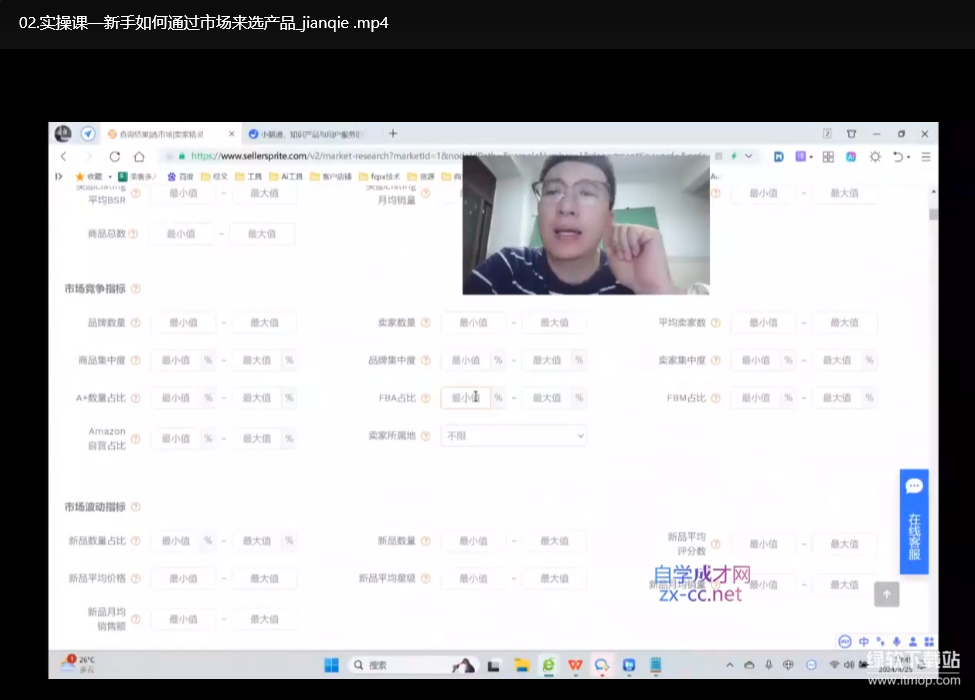Click 新品数量 maximum value field

coord(554,541)
